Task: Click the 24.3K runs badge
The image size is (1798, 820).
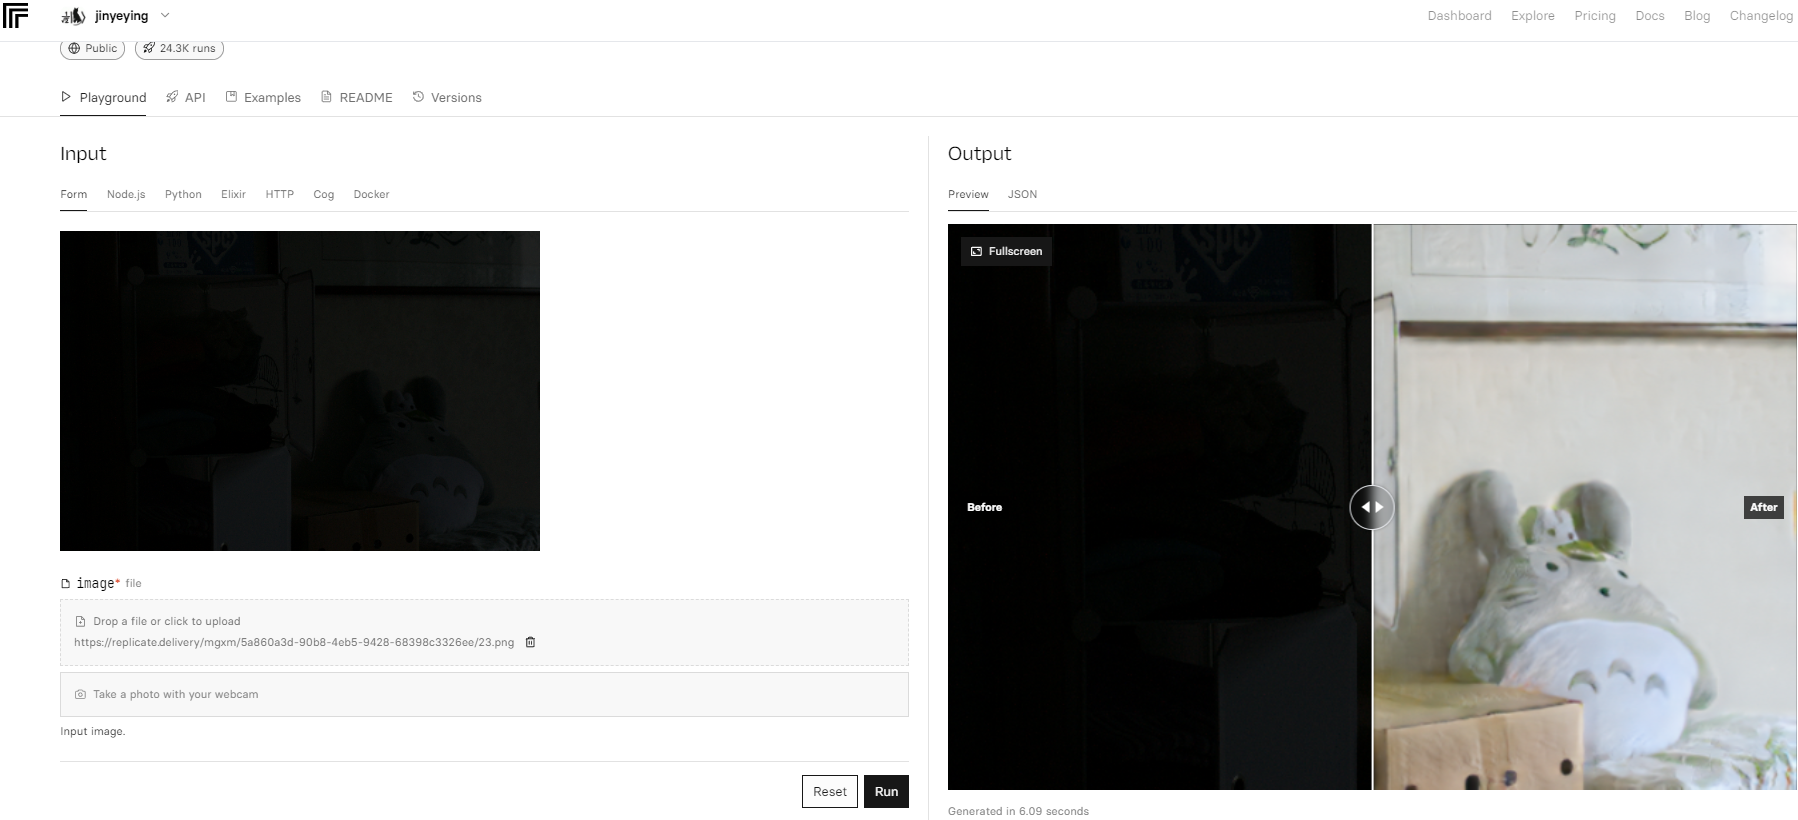Action: 179,48
